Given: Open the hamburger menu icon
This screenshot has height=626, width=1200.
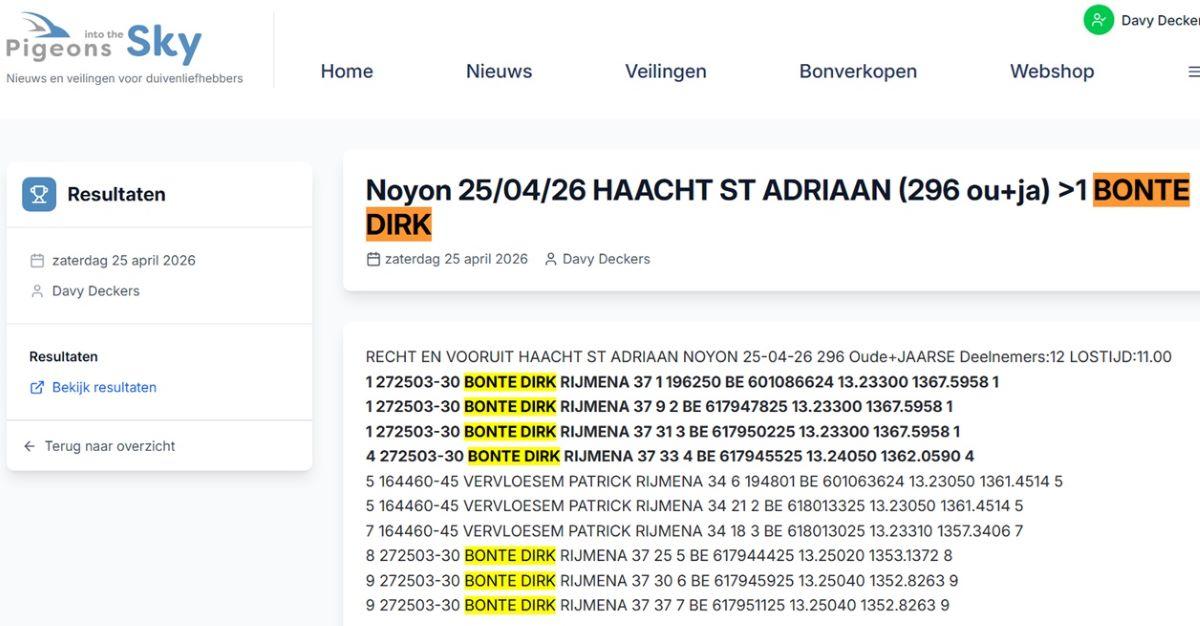Looking at the screenshot, I should coord(1193,72).
